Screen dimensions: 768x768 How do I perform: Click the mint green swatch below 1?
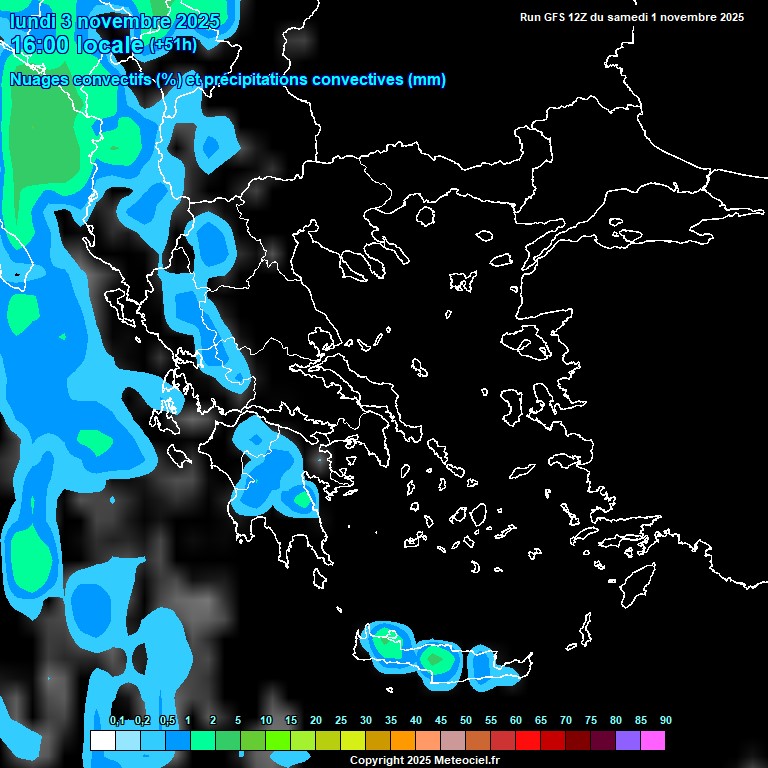(x=202, y=741)
